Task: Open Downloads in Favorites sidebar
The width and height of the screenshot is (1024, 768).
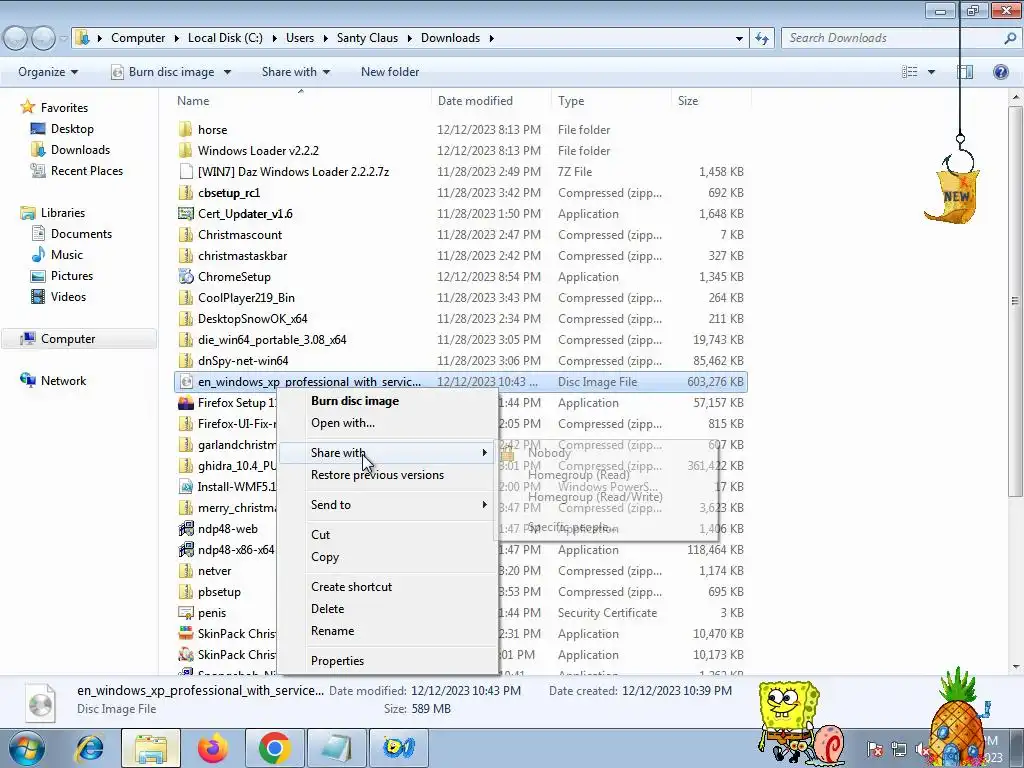Action: click(80, 150)
